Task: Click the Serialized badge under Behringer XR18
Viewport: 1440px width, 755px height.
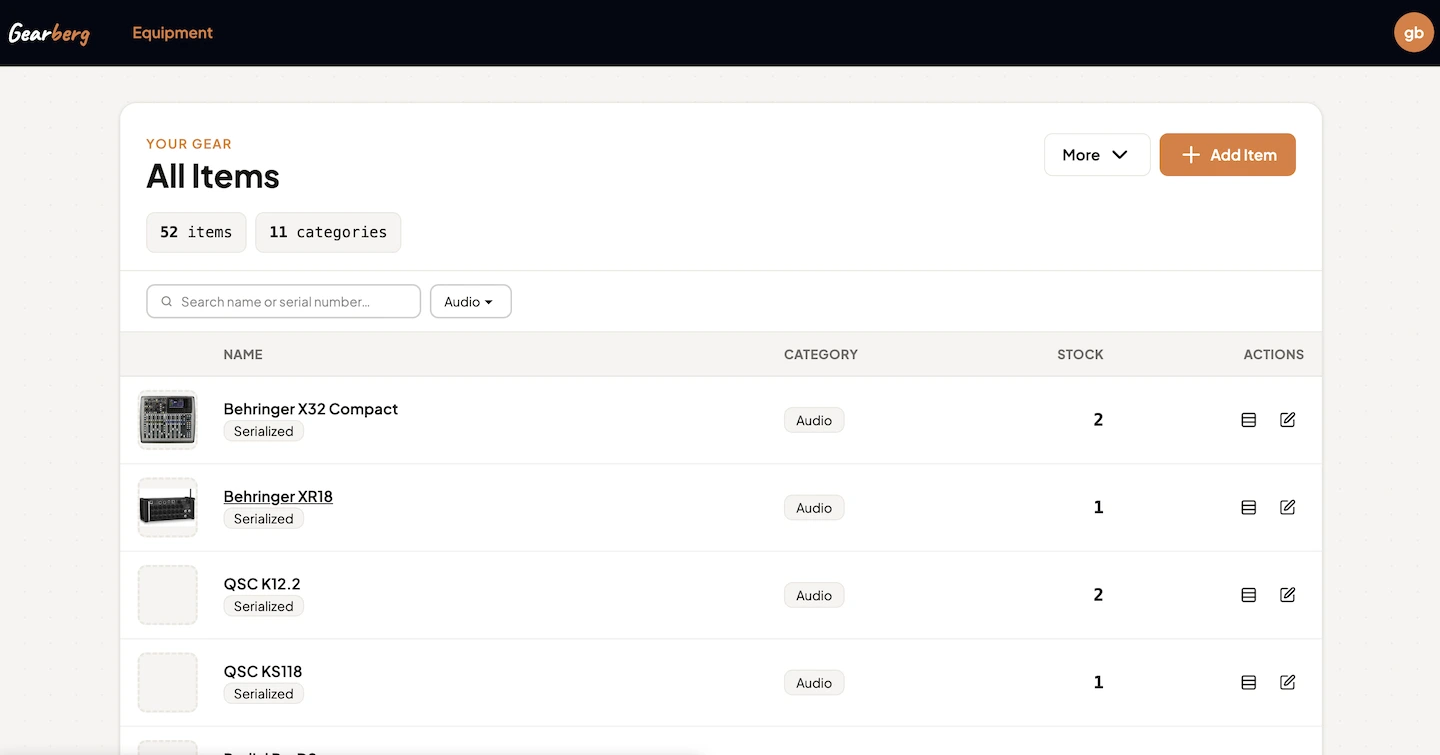Action: 263,519
